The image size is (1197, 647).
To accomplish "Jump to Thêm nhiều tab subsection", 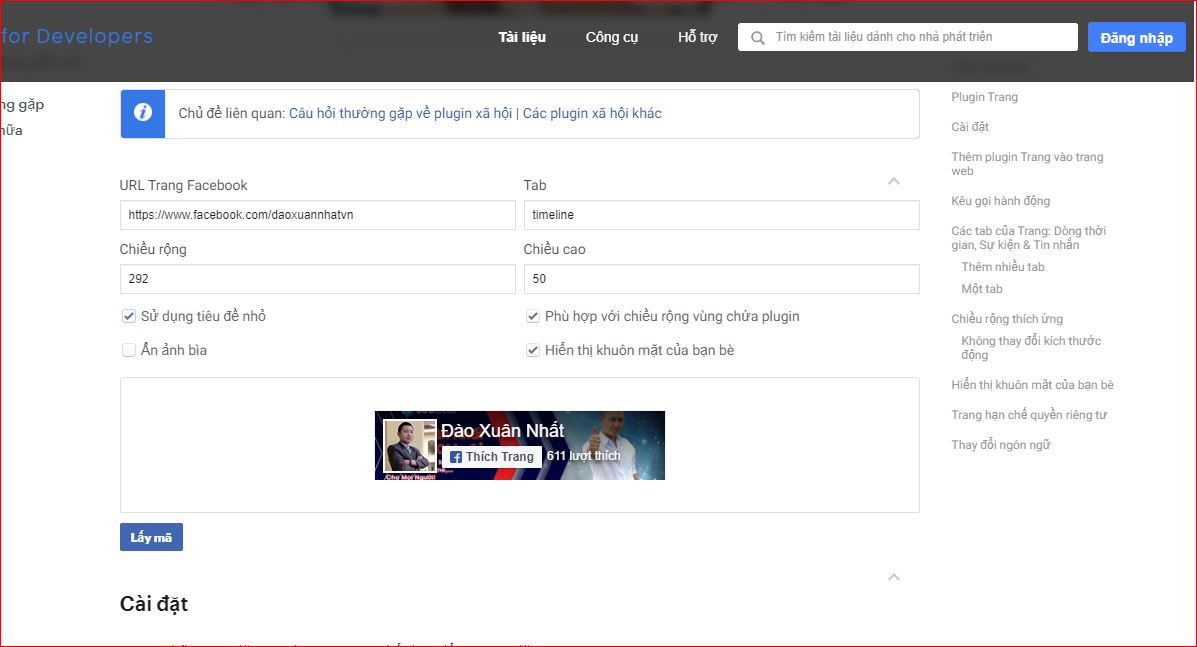I will (1002, 266).
